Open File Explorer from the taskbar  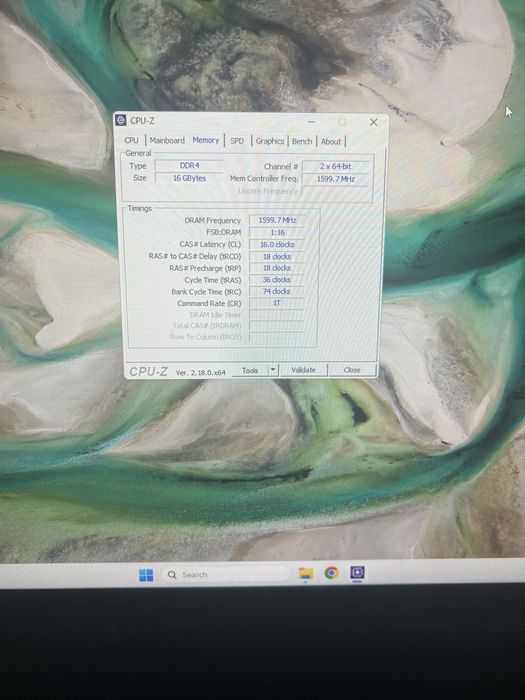point(306,574)
